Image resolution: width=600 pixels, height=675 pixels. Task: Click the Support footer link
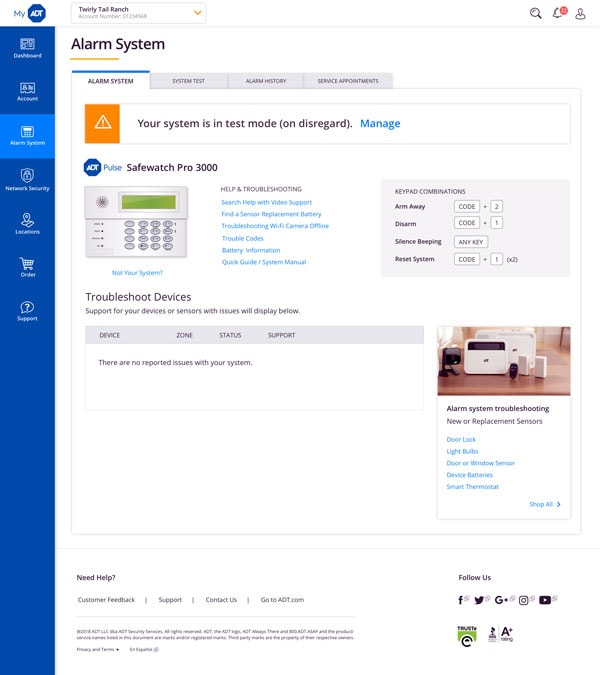click(170, 600)
